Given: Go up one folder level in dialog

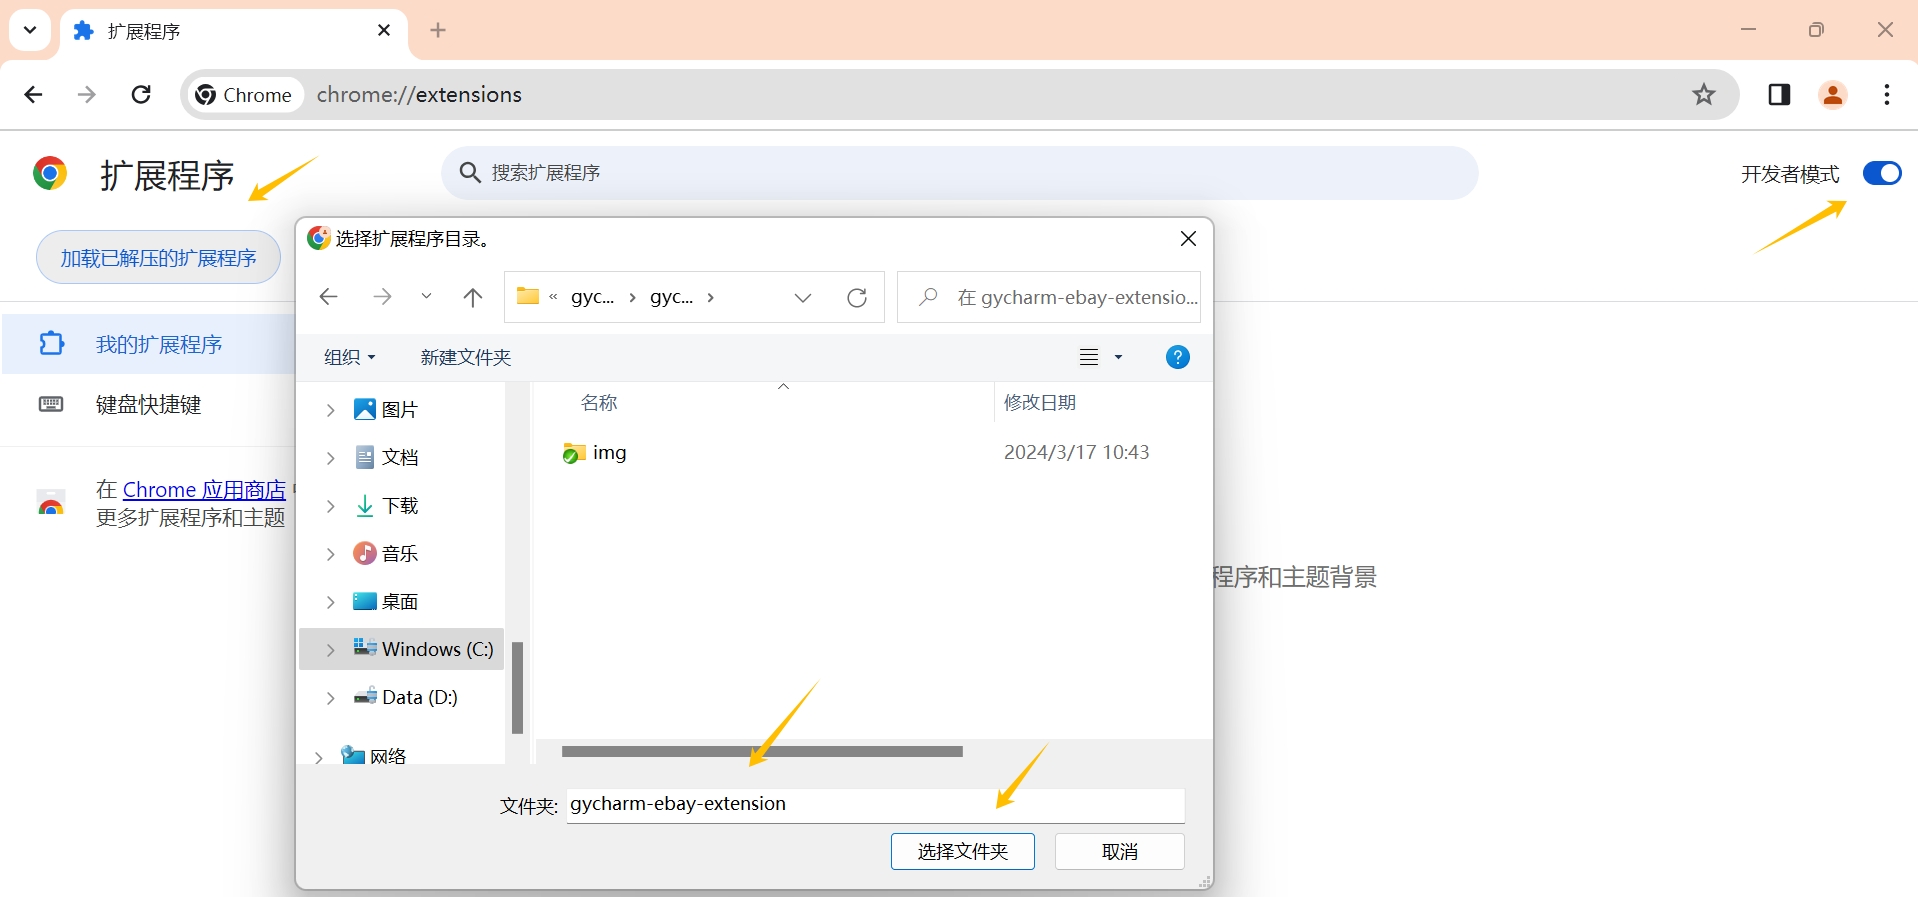Looking at the screenshot, I should [473, 297].
